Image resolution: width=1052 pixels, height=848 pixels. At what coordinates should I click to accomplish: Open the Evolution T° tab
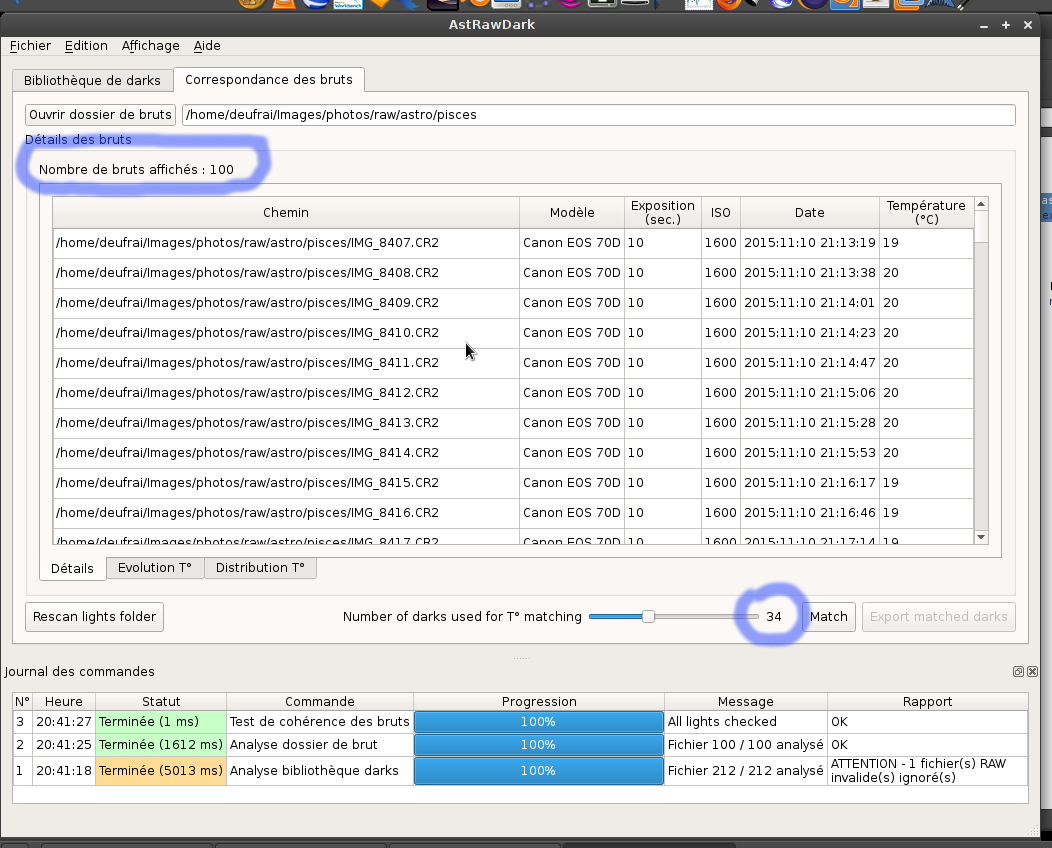click(x=155, y=568)
